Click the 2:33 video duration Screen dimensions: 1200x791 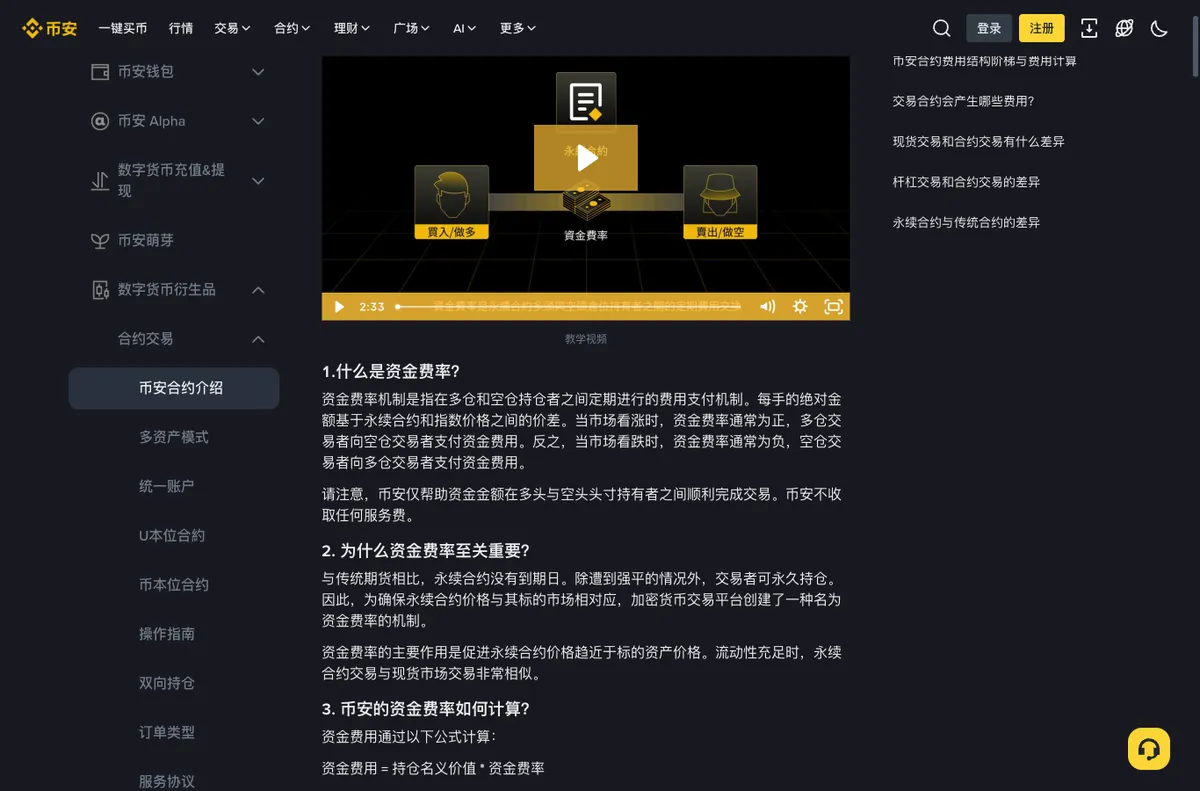coord(372,307)
